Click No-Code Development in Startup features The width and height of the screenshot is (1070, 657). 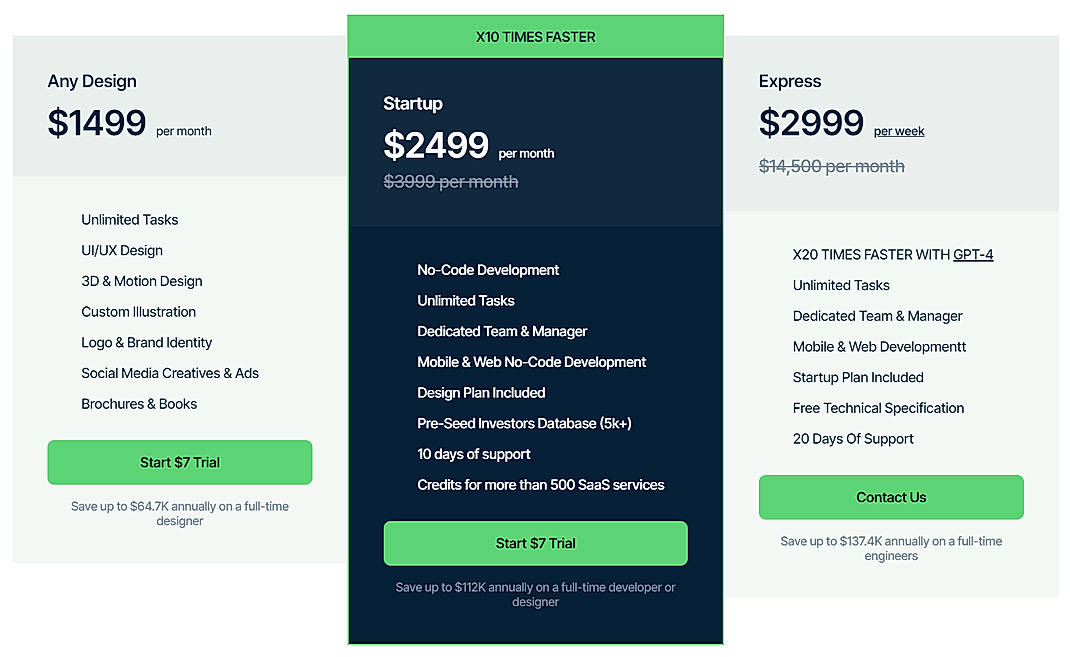coord(488,269)
